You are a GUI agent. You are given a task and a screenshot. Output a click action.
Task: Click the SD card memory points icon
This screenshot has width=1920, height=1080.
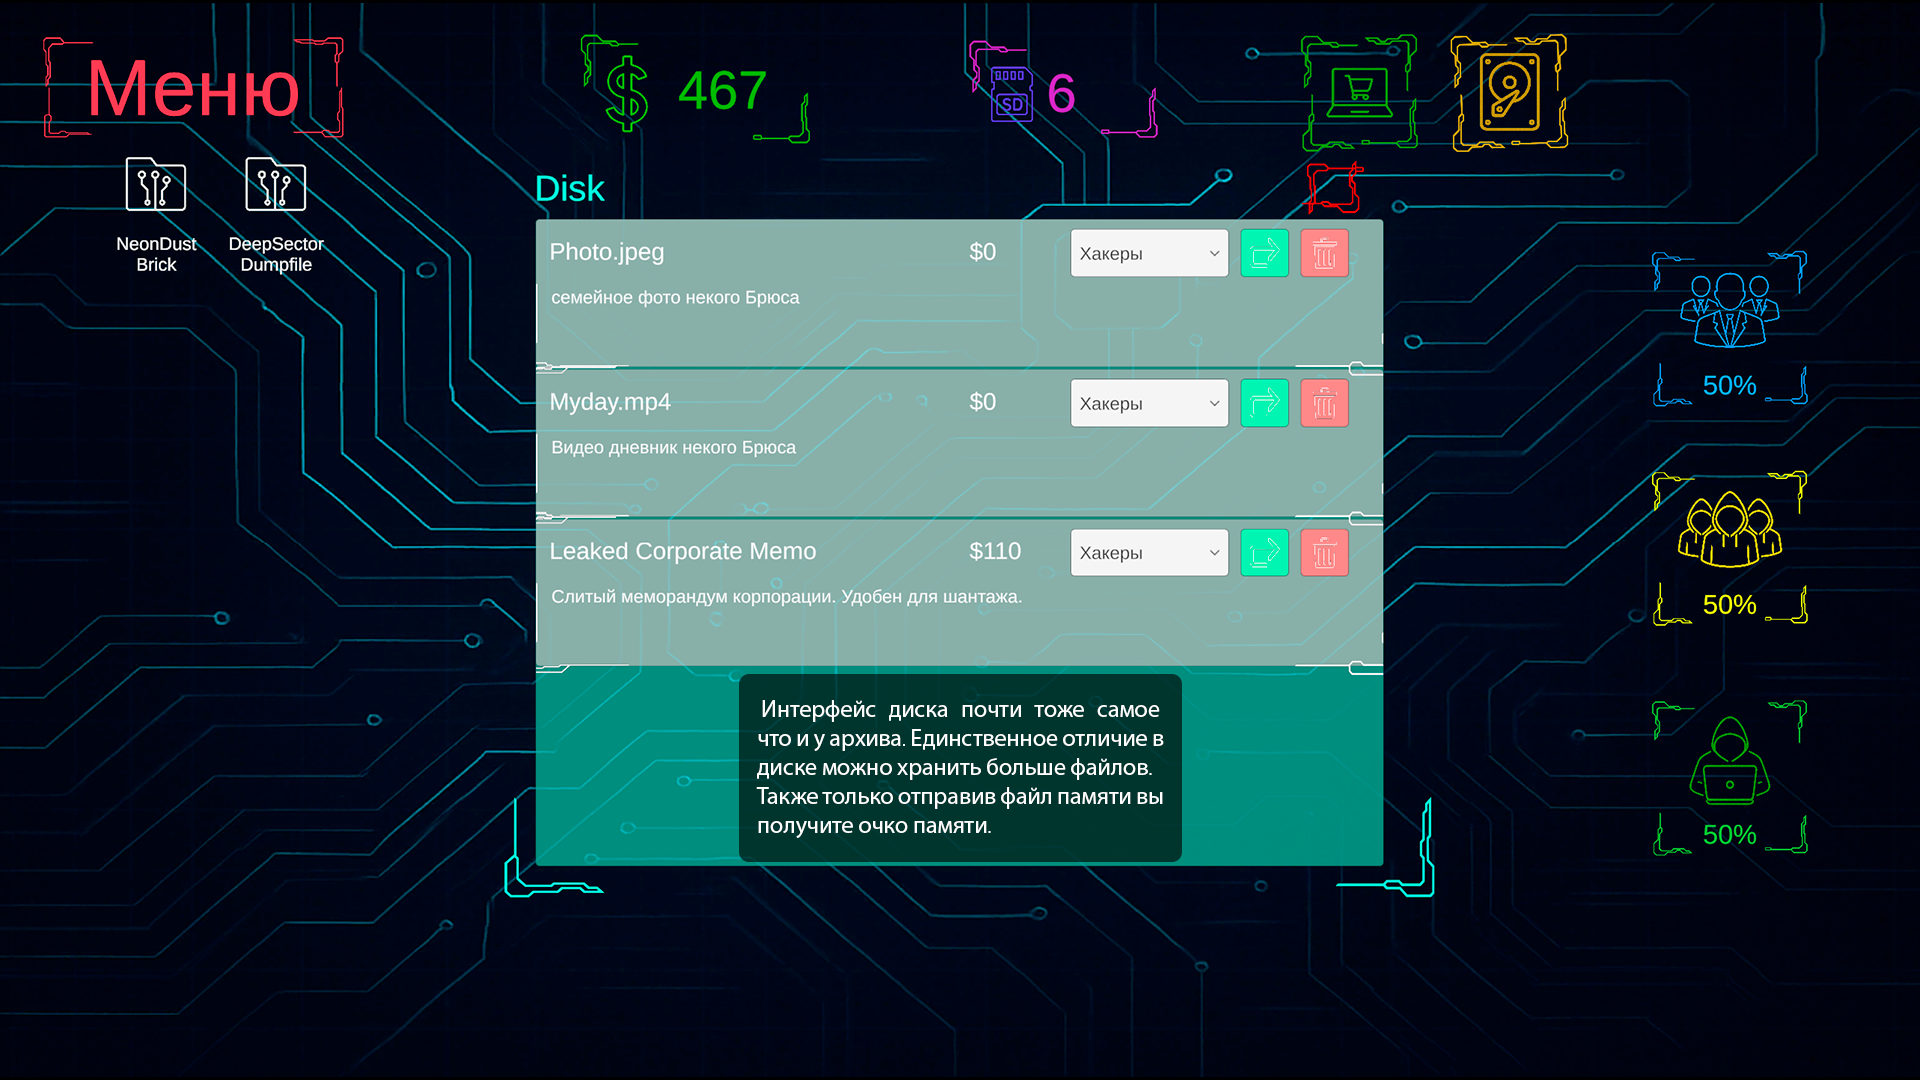1011,95
